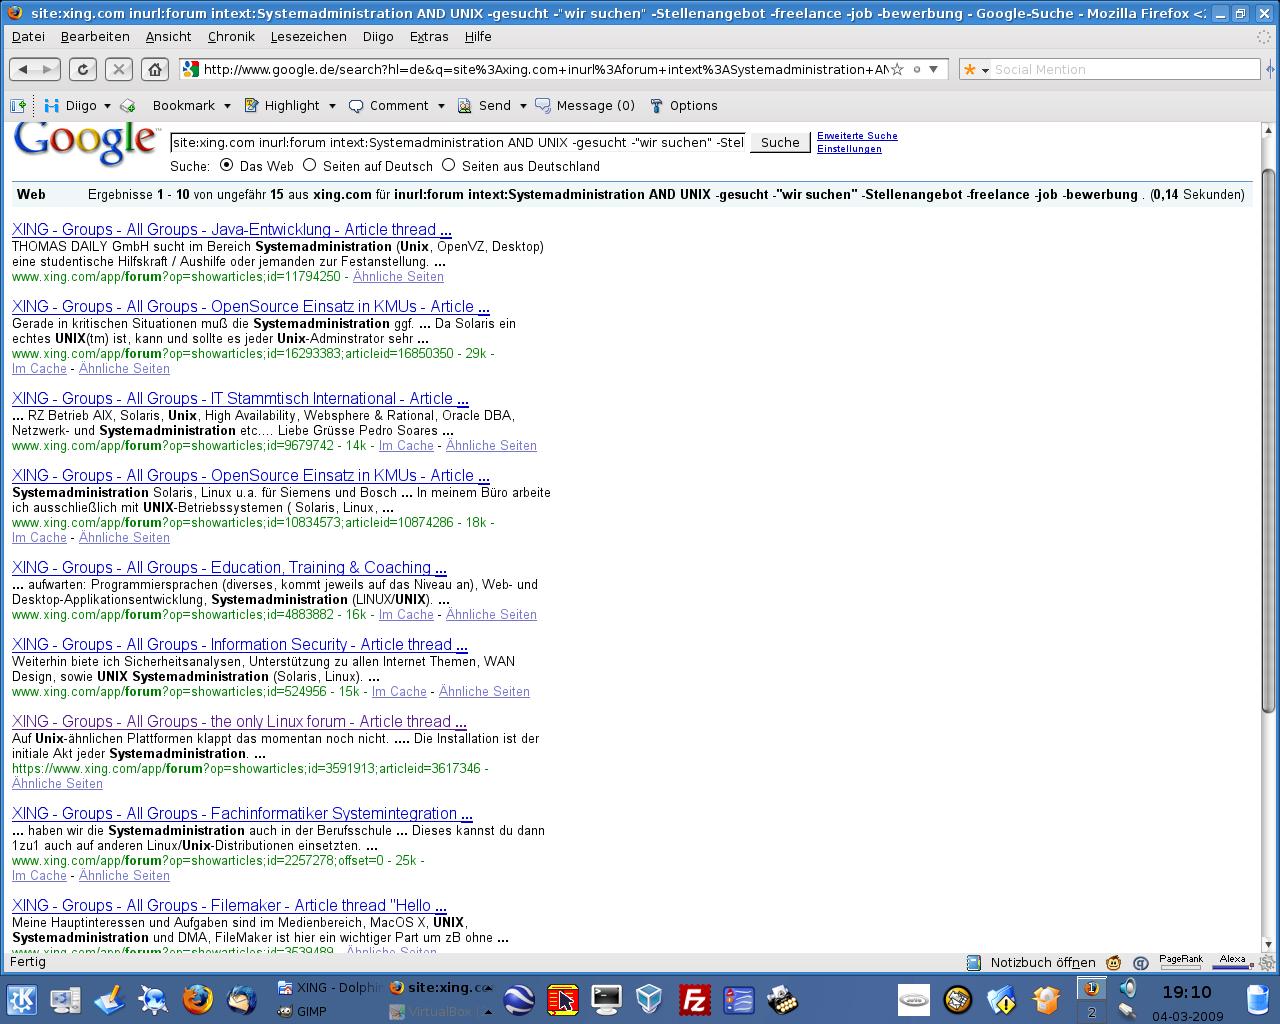Image resolution: width=1280 pixels, height=1024 pixels.
Task: Open the Diigo menu in menu bar
Action: click(378, 36)
